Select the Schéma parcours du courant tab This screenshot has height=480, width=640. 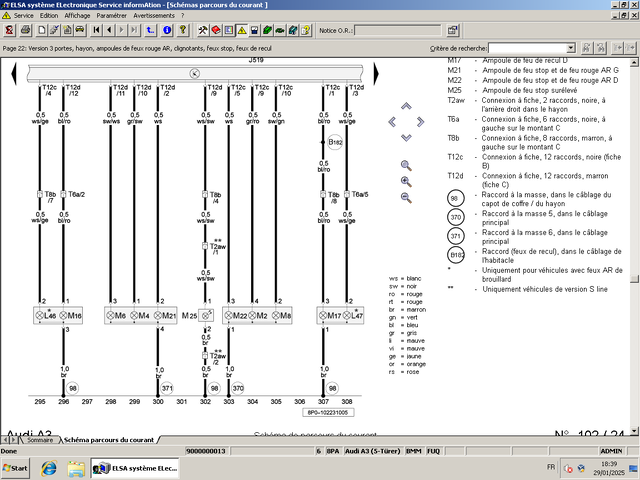coord(108,440)
